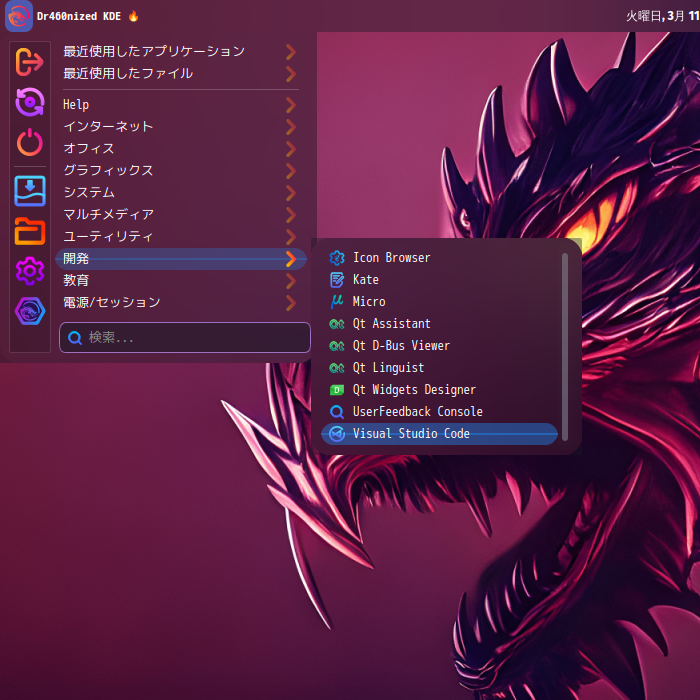Open the オフィス menu category

(181, 149)
